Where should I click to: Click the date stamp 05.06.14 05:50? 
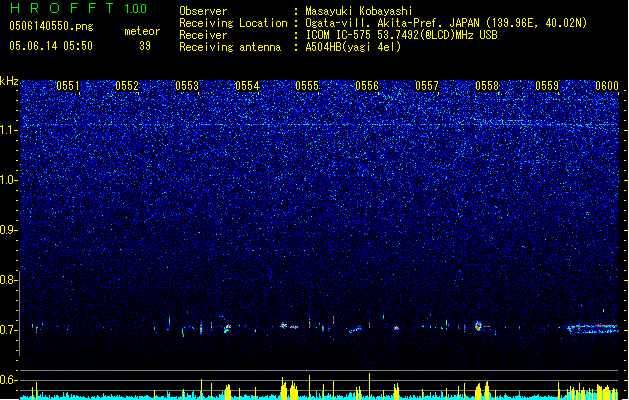(51, 46)
